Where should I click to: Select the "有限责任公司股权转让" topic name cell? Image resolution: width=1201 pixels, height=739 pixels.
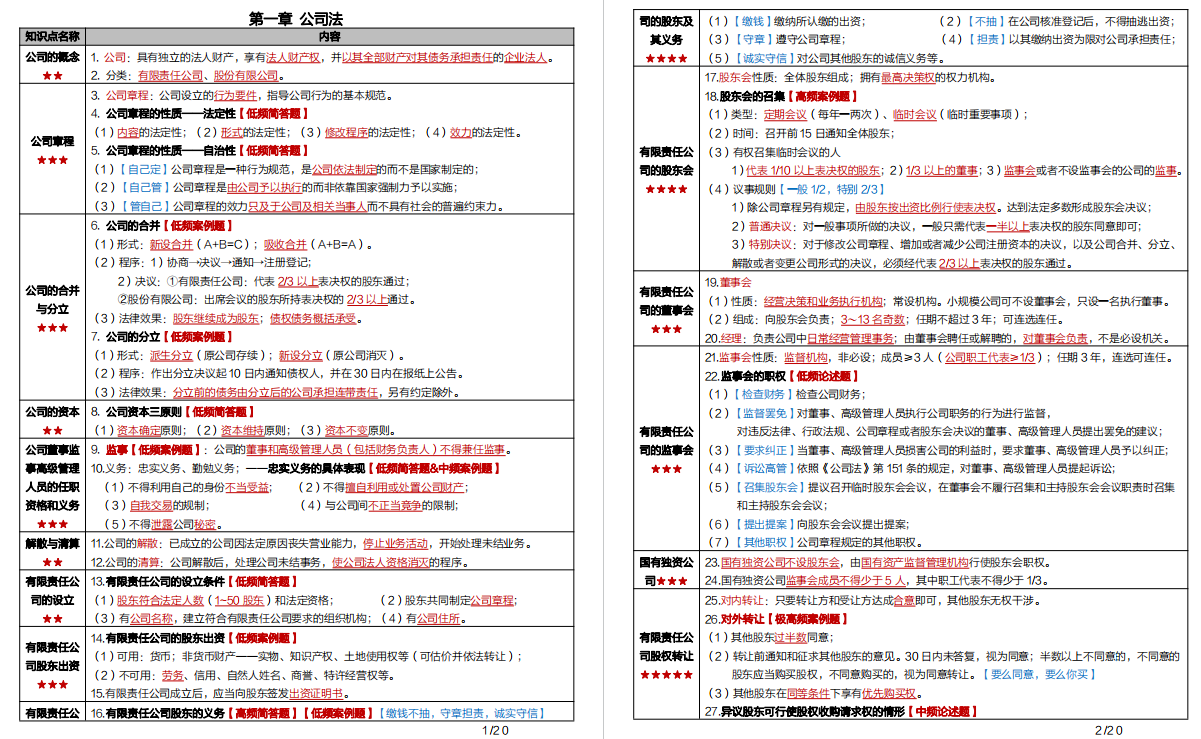pyautogui.click(x=666, y=655)
